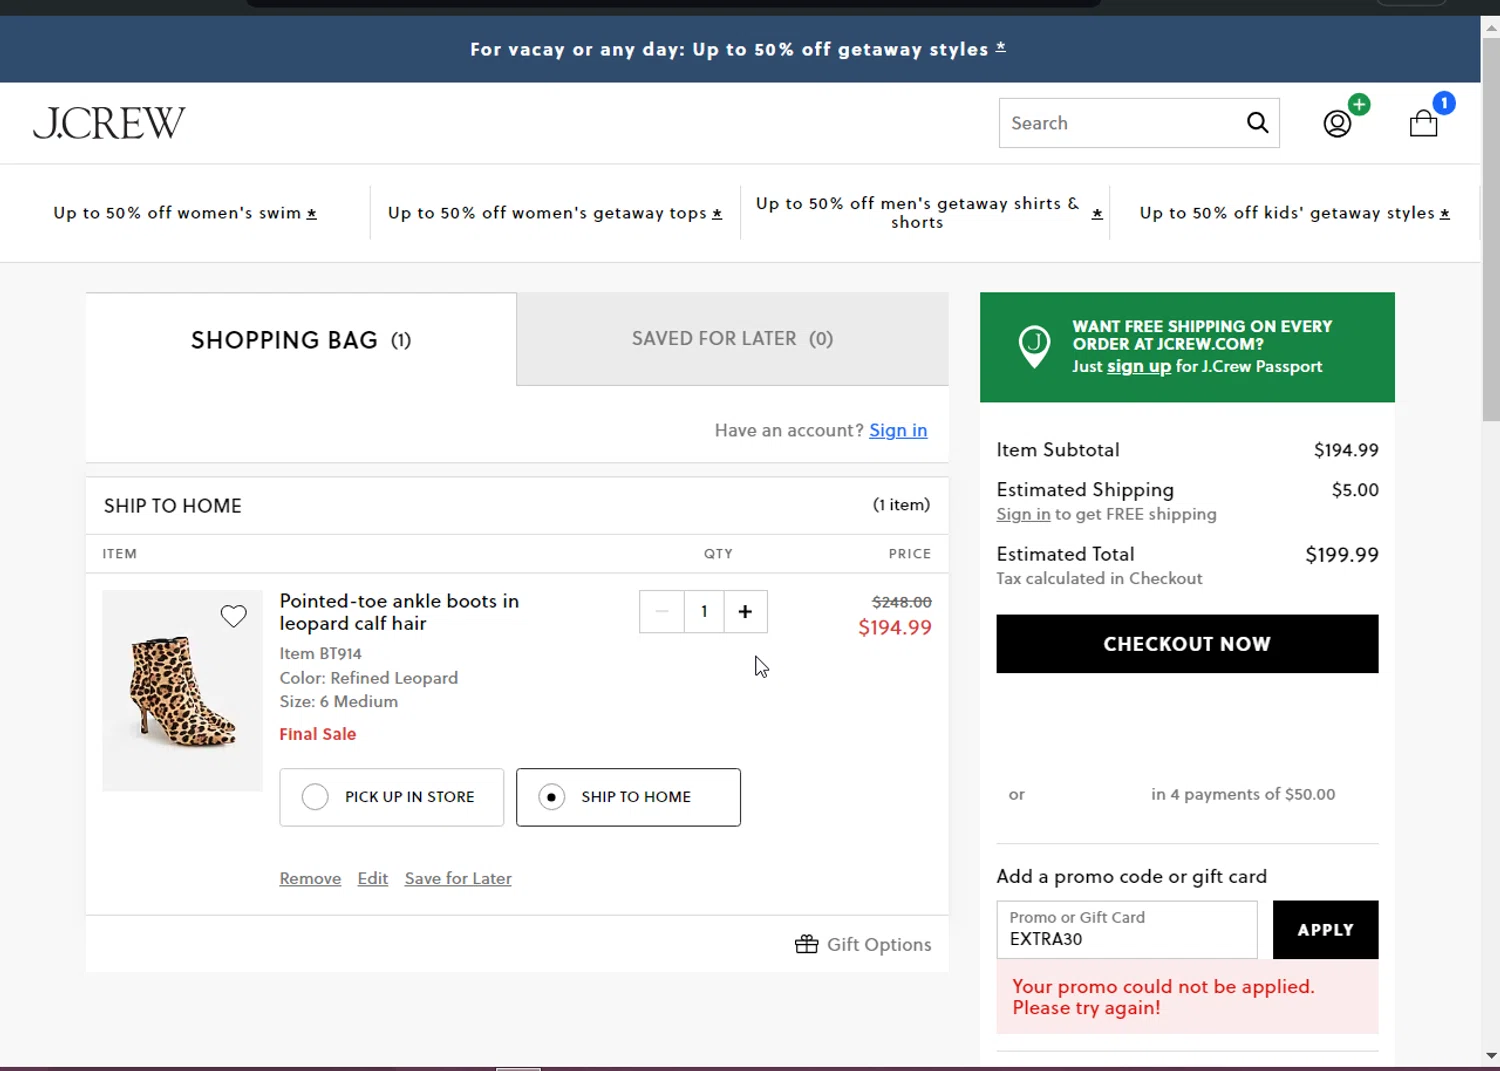The width and height of the screenshot is (1500, 1071).
Task: Click scrollbar down arrow
Action: (x=1491, y=1056)
